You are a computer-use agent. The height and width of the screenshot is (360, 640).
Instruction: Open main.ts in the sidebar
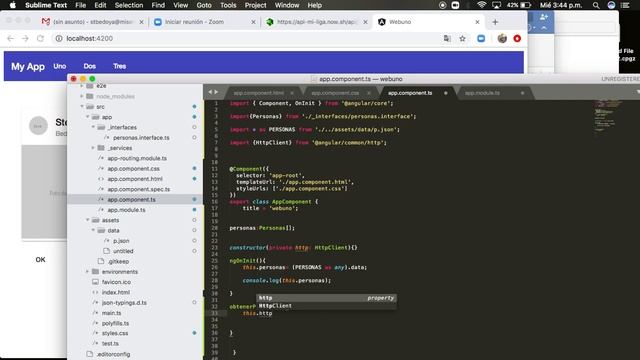(111, 313)
